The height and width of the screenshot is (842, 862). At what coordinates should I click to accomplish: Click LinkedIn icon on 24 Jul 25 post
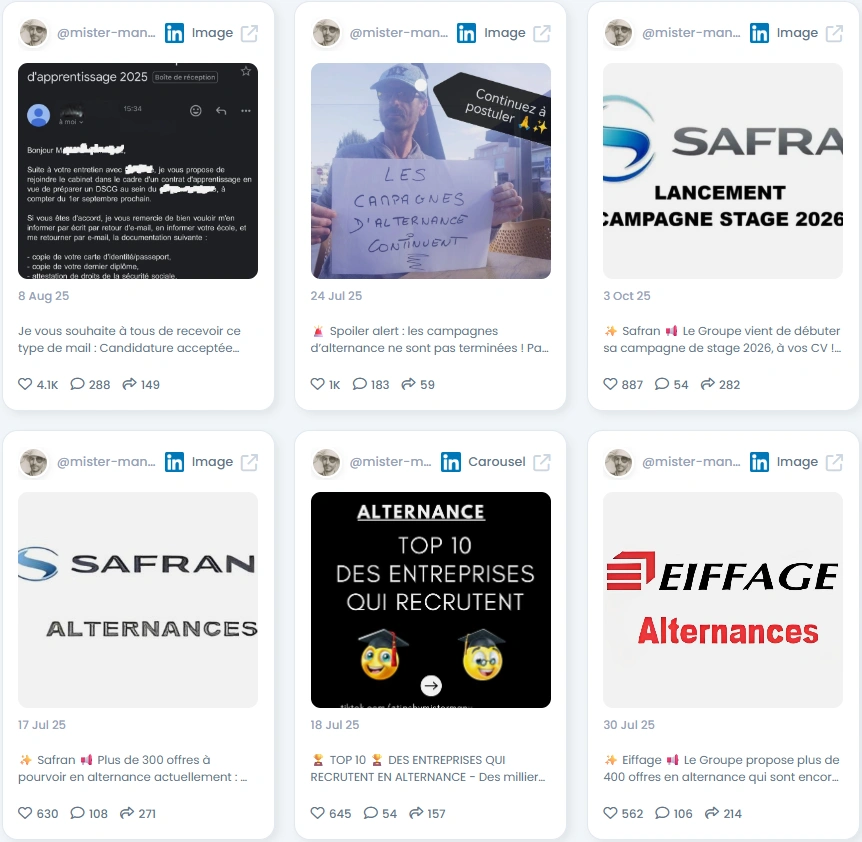467,34
